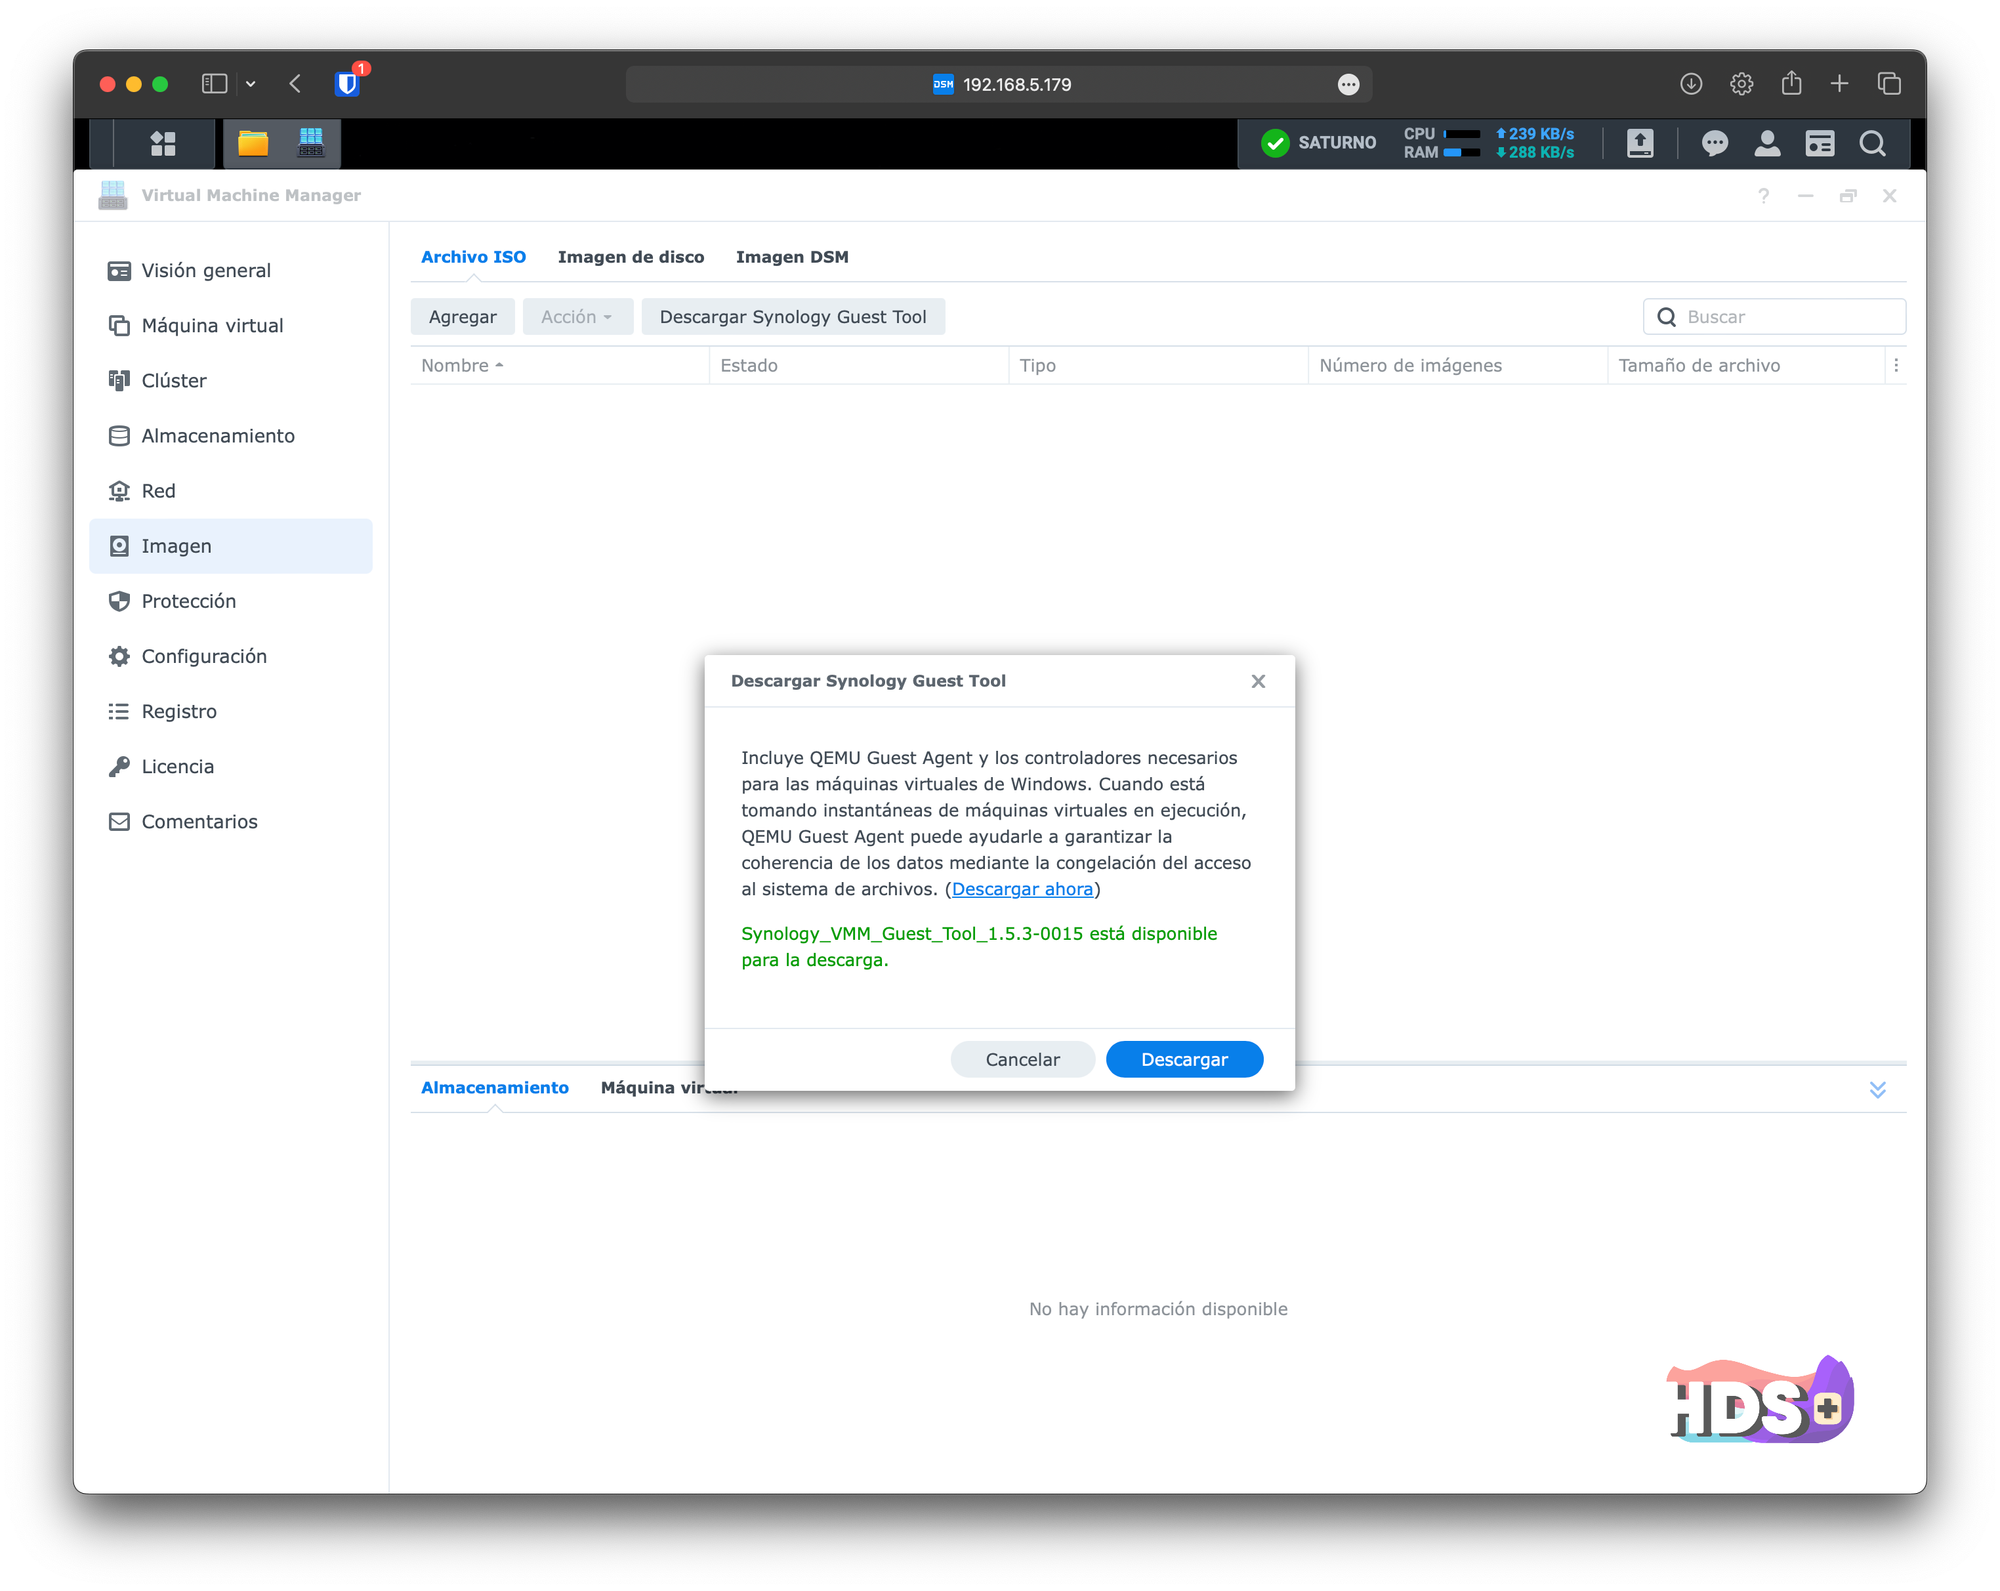
Task: Click the Descargar Synology Guest Tool button
Action: 793,317
